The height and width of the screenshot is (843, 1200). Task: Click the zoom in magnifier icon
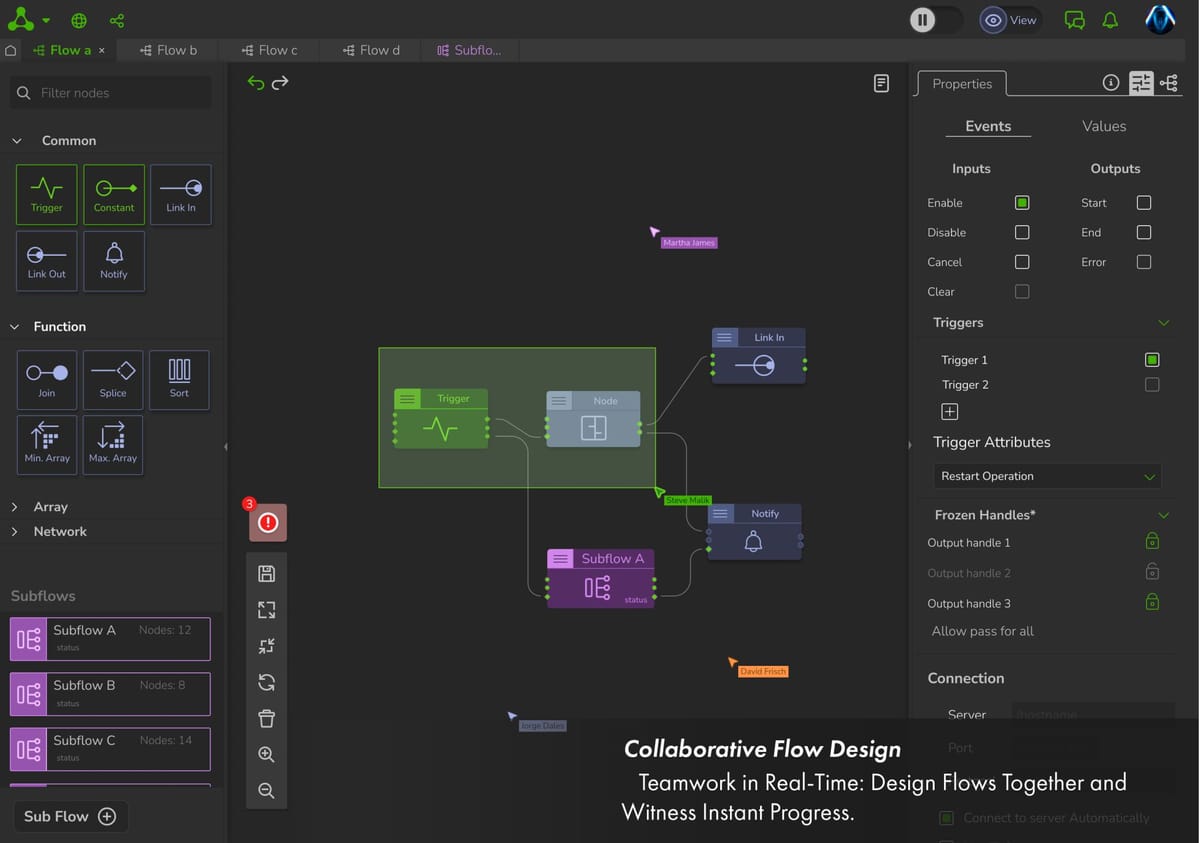click(266, 754)
